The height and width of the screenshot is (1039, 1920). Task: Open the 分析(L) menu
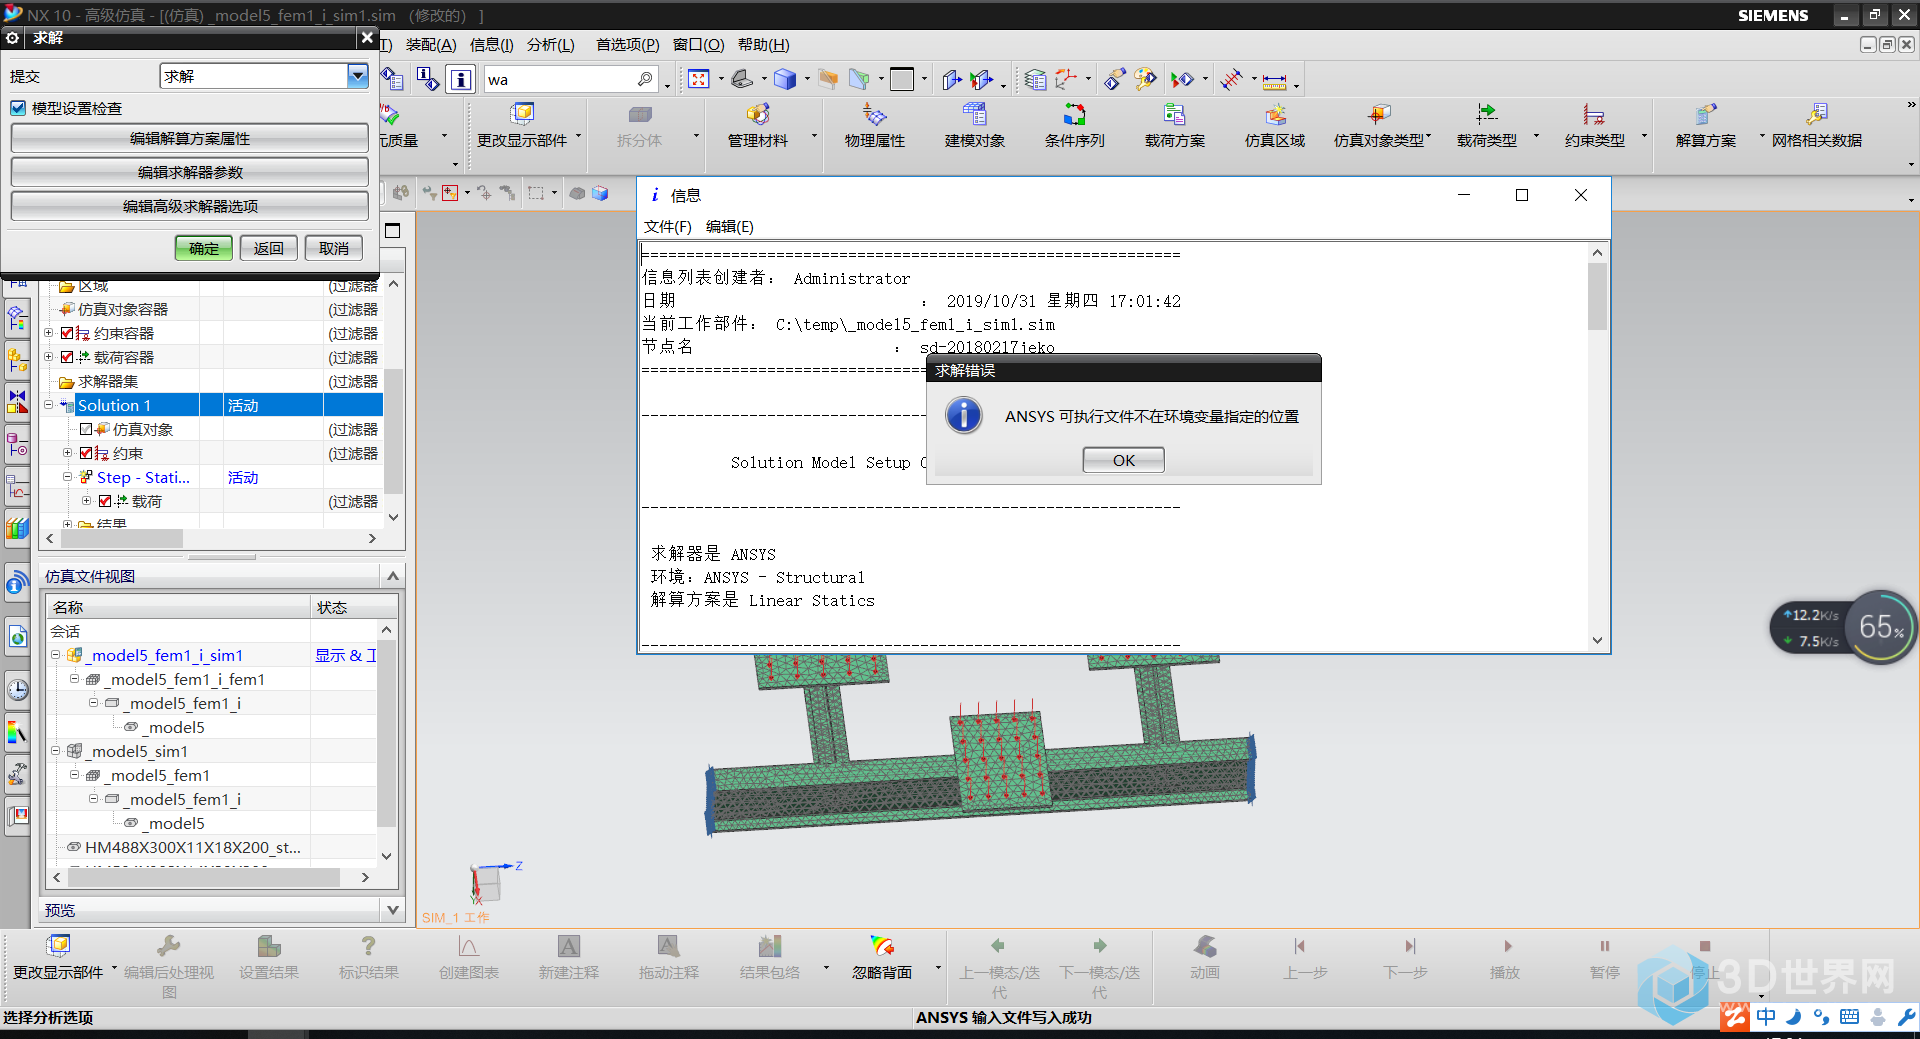[x=551, y=45]
